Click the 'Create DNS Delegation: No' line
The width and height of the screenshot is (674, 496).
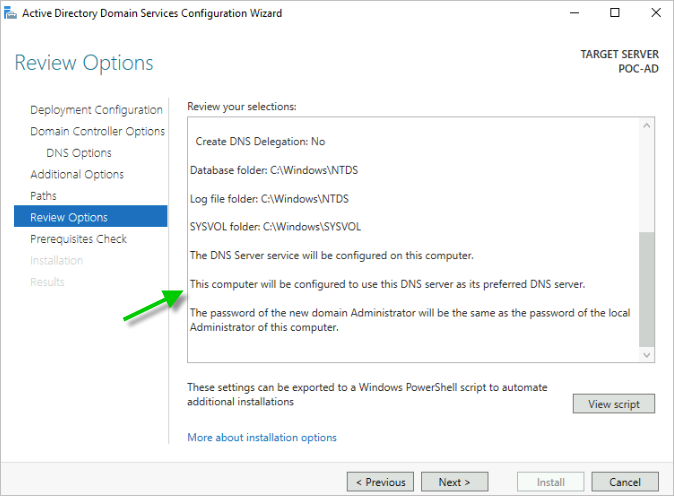[x=260, y=141]
